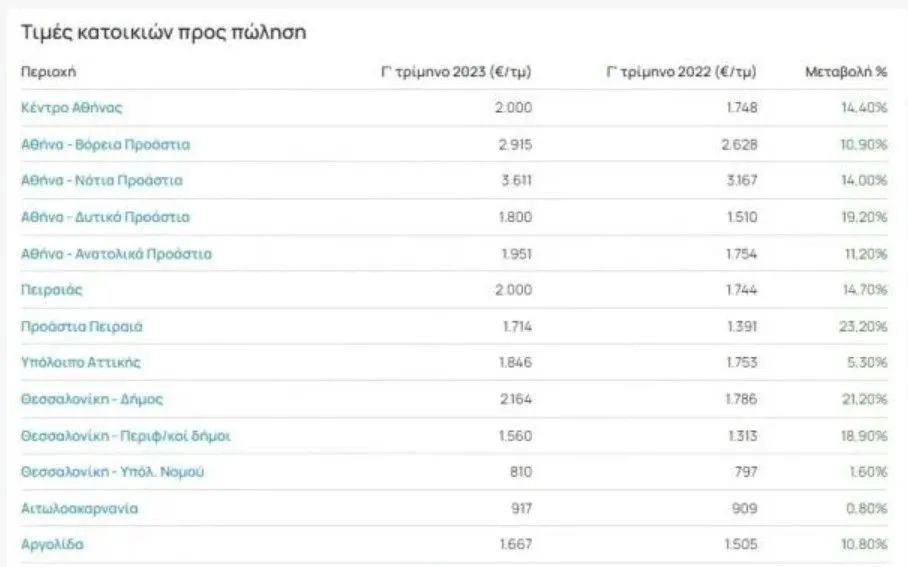The image size is (908, 567).
Task: Click the Θεσσαλονίκη - Δήμος link
Action: point(92,399)
